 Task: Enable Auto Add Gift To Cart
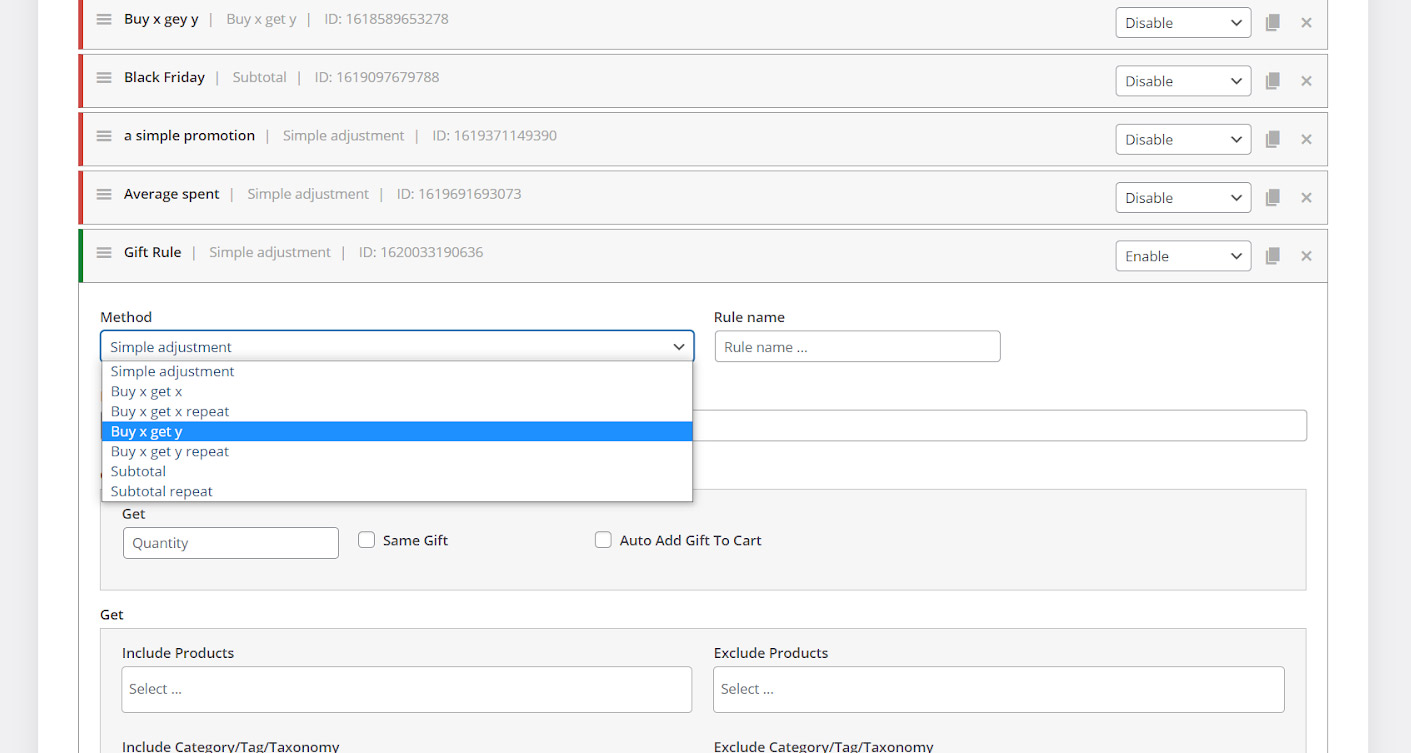click(x=603, y=540)
